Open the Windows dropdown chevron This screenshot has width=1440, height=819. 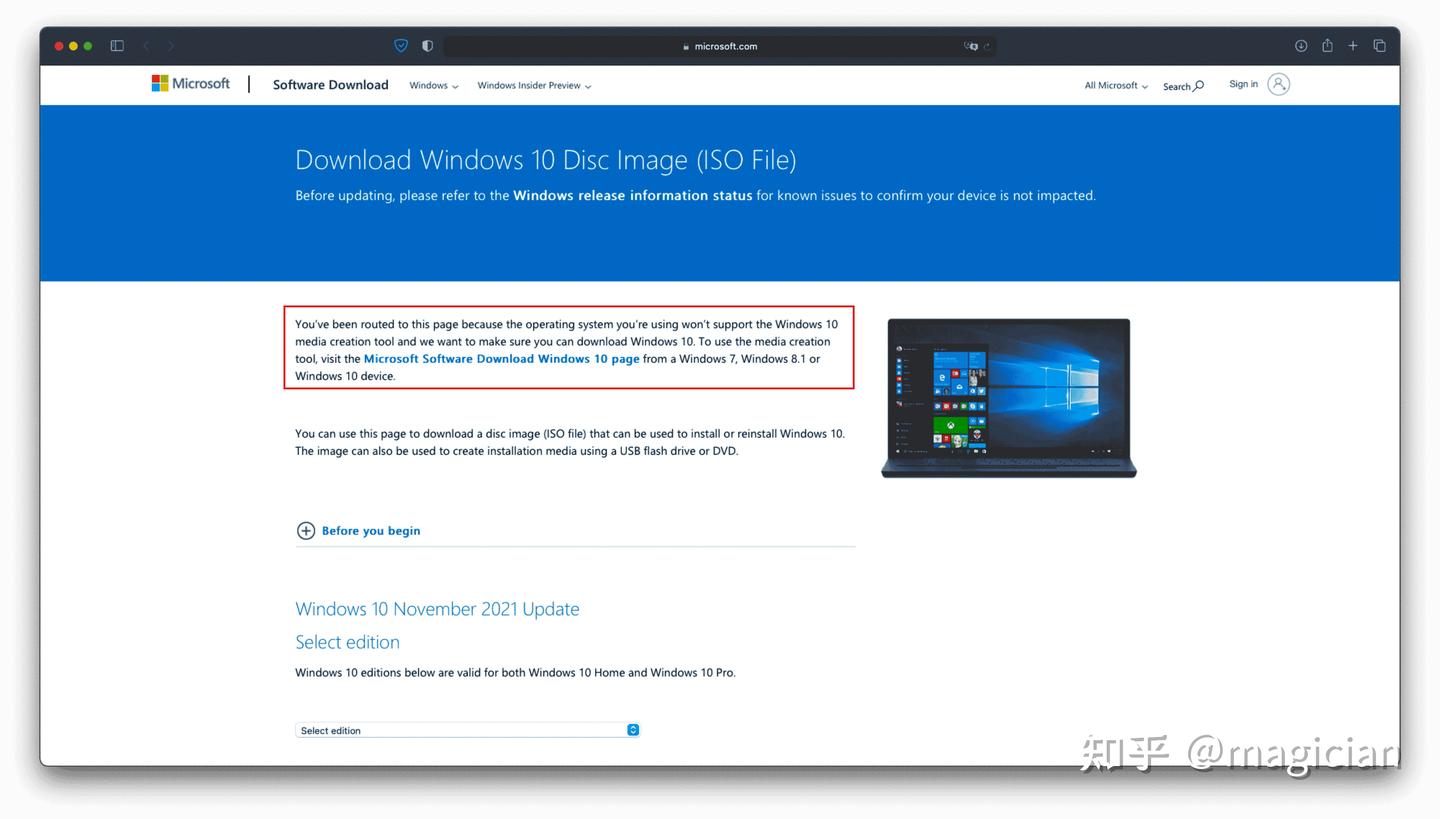tap(433, 86)
